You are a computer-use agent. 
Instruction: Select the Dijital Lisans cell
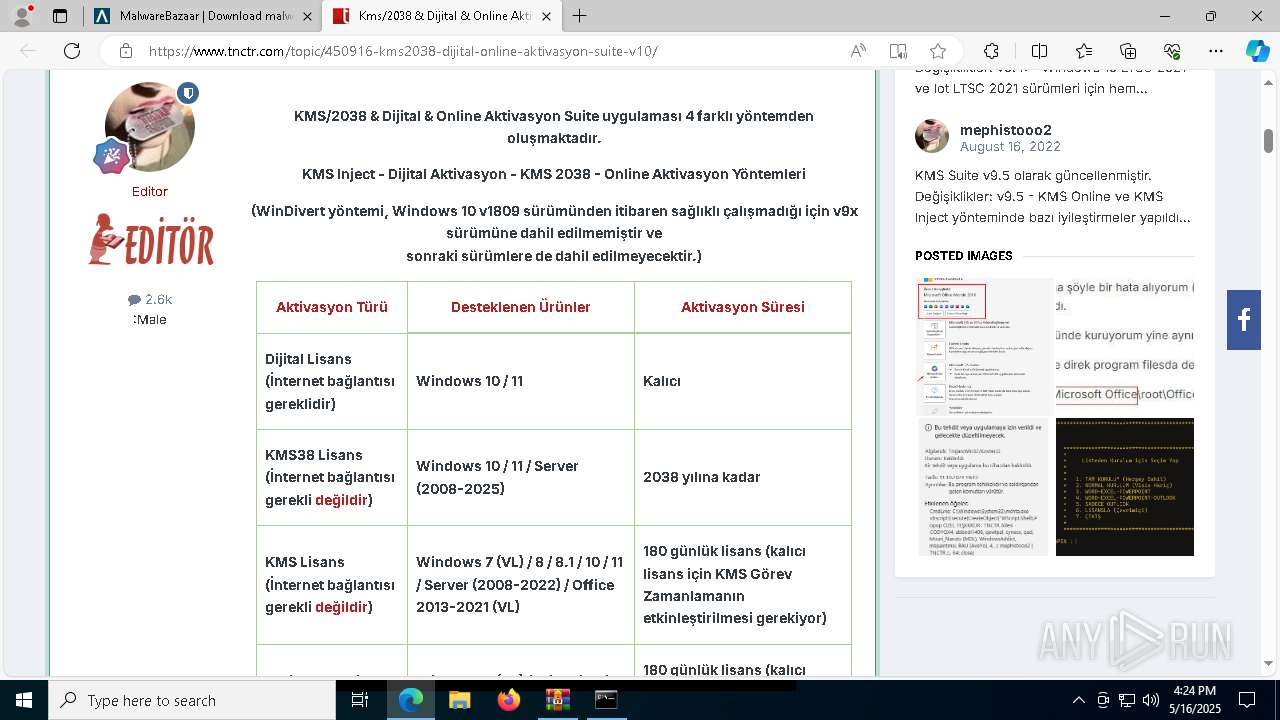[332, 381]
